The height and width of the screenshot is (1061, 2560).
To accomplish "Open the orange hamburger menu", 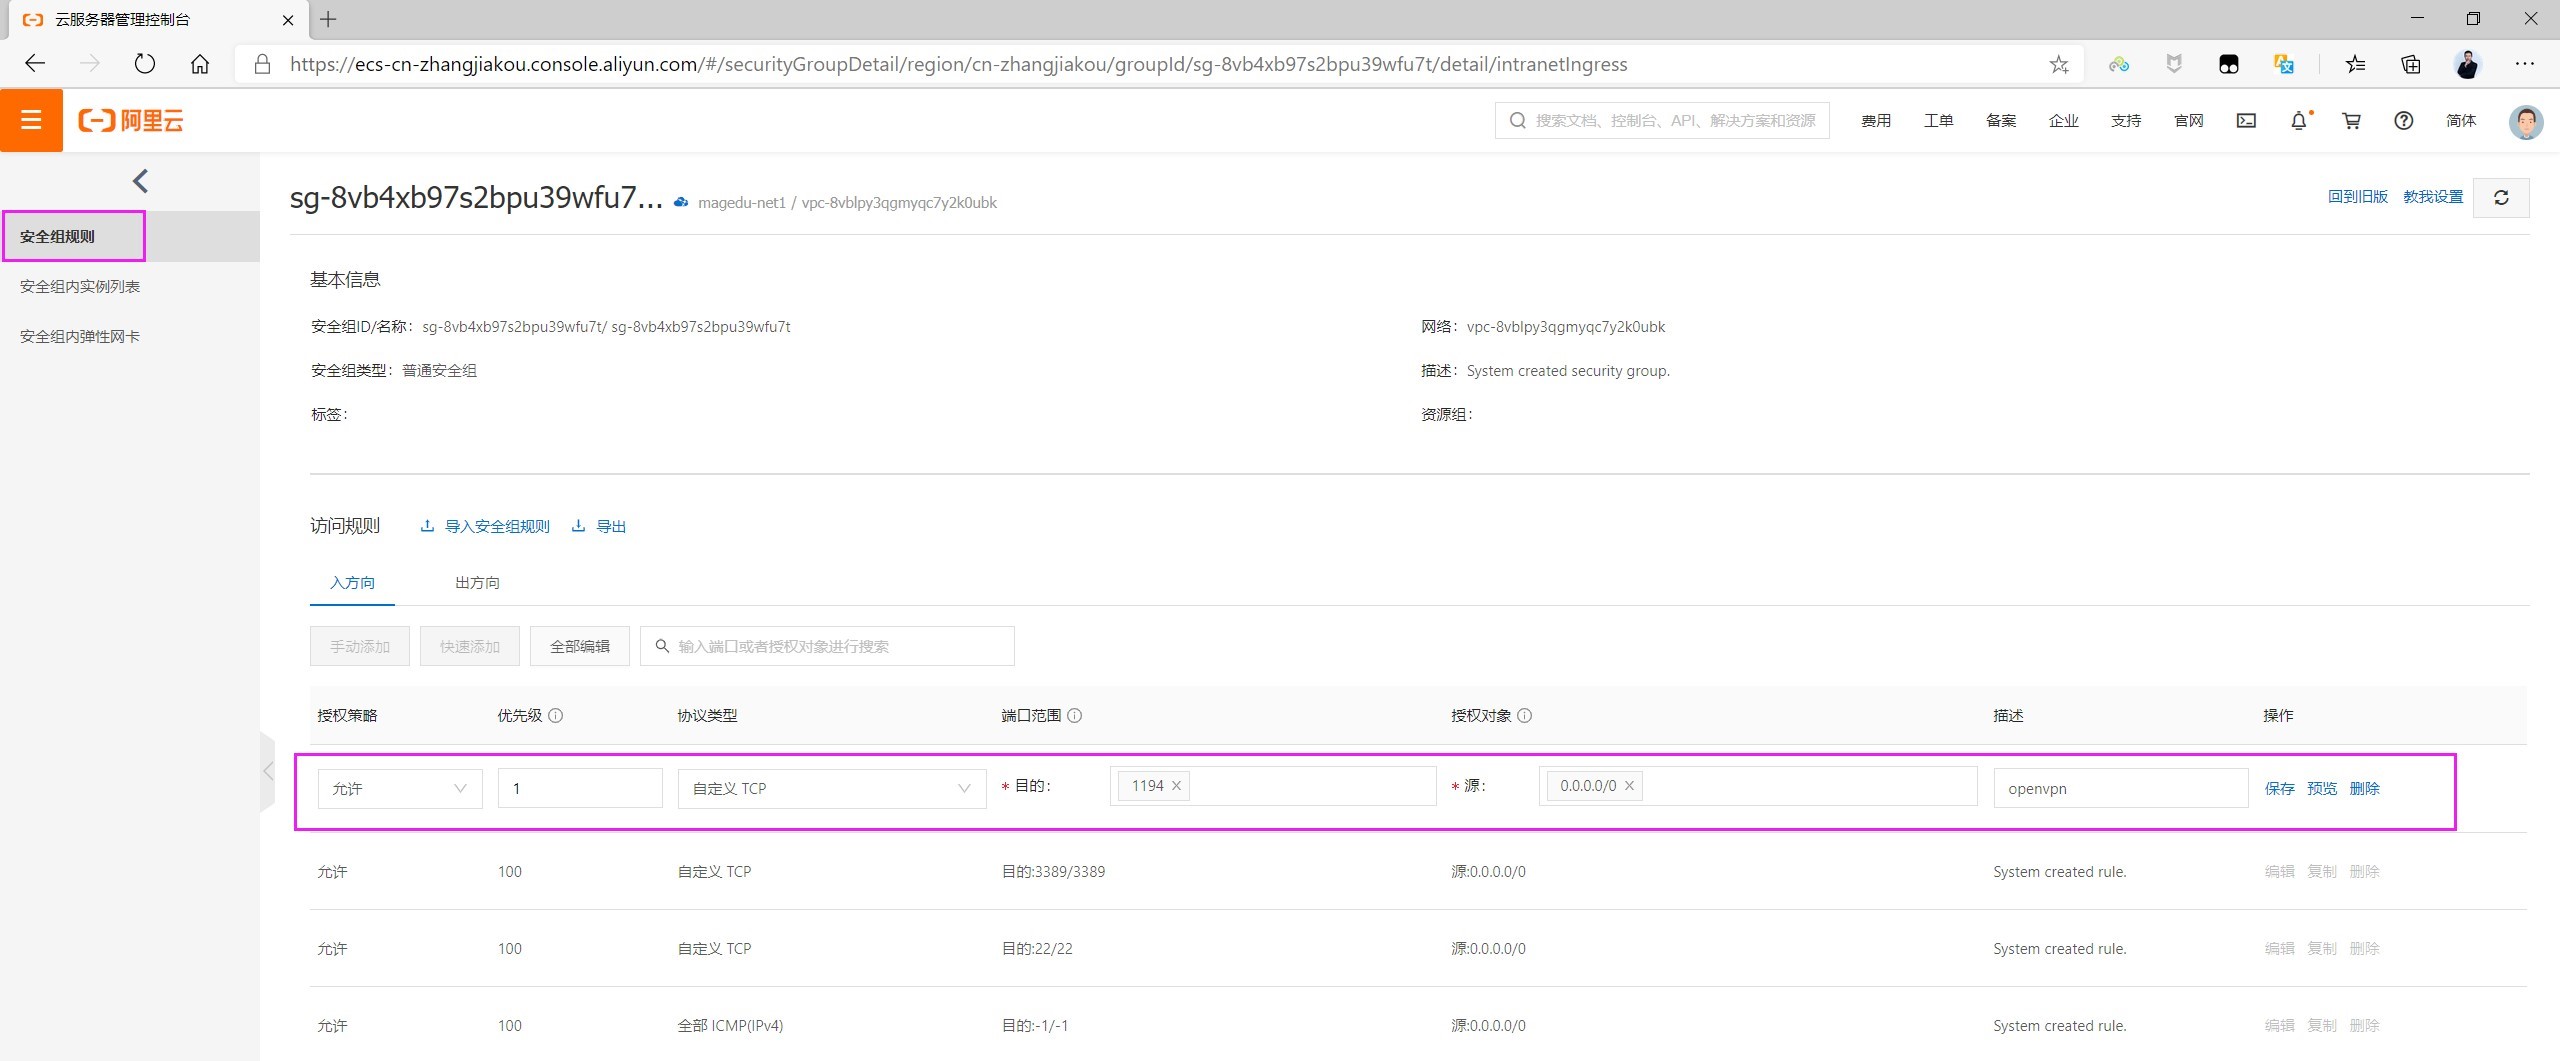I will [x=31, y=120].
